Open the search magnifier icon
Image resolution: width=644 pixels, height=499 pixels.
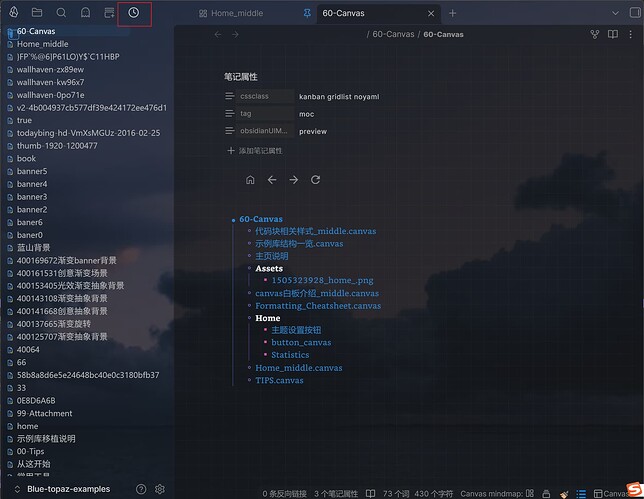(62, 13)
